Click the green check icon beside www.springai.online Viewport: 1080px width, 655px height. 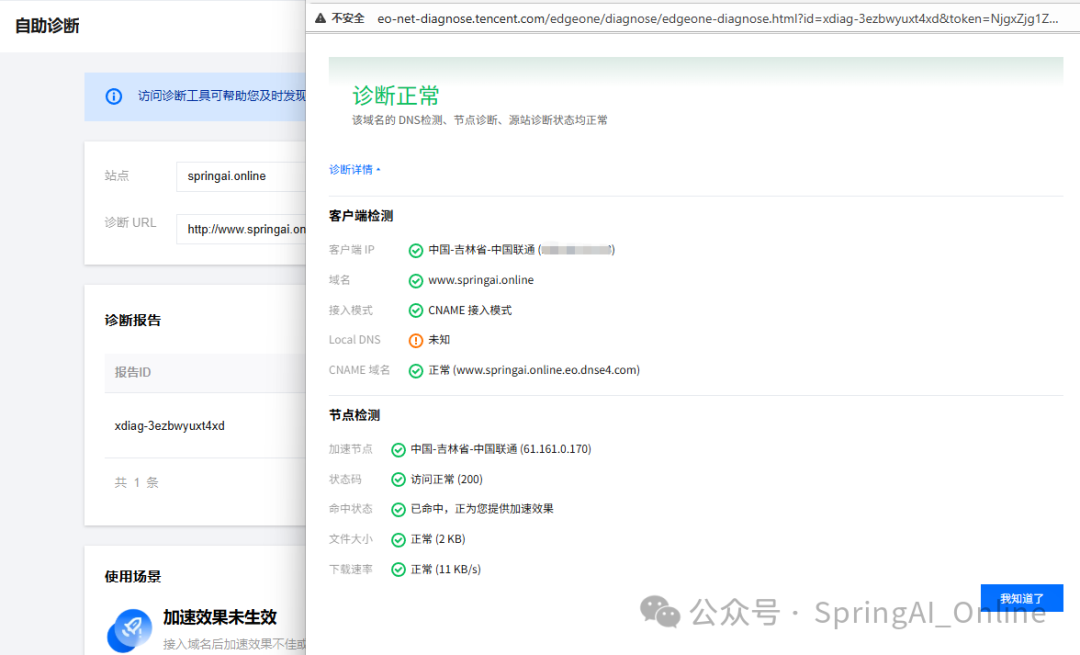click(x=416, y=281)
